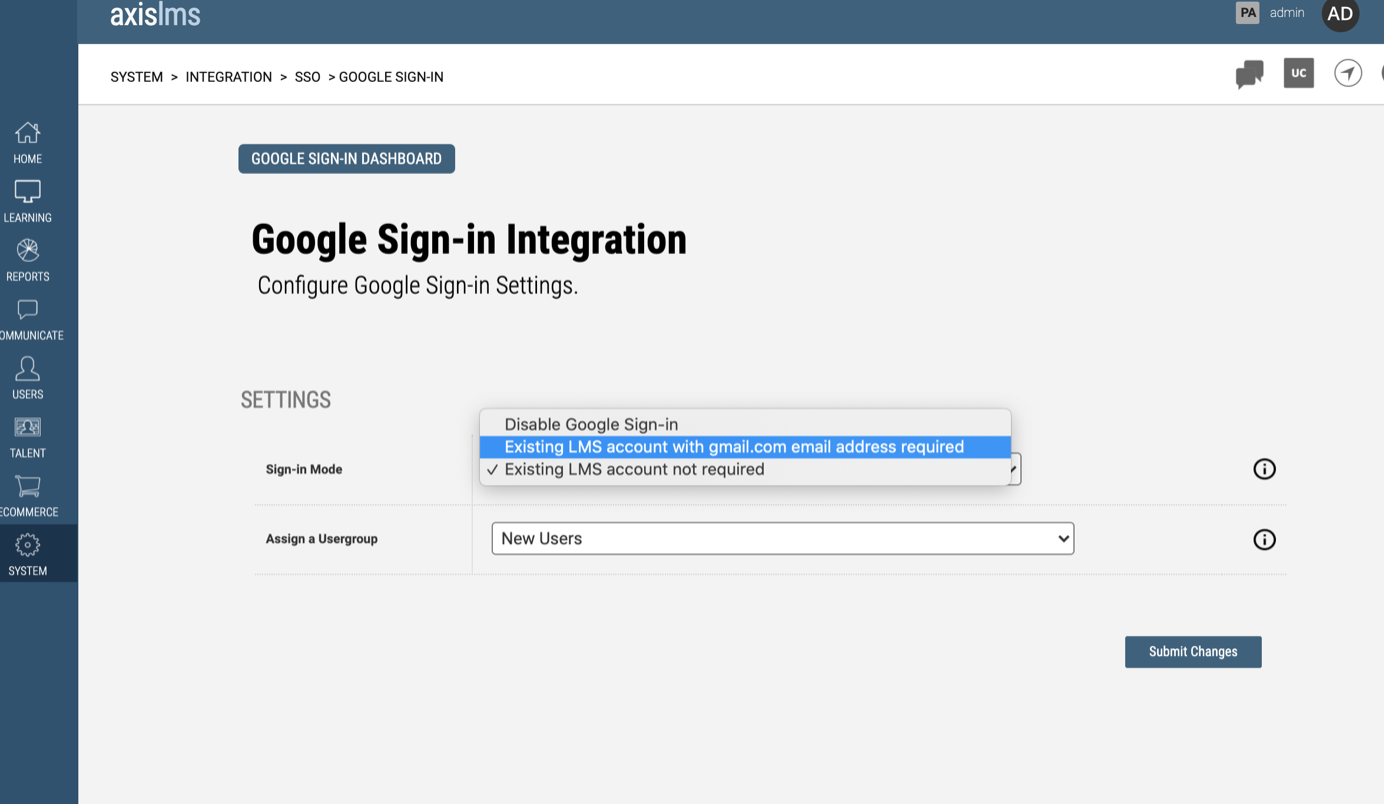Viewport: 1384px width, 804px height.
Task: Click the navigation compass icon in header
Action: coord(1348,73)
